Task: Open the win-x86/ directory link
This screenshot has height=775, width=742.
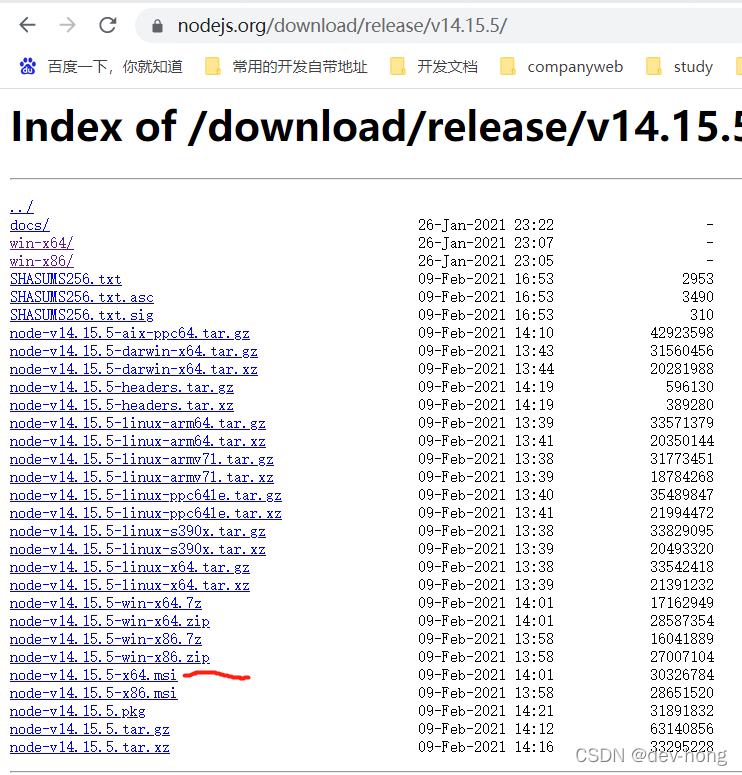Action: click(42, 260)
